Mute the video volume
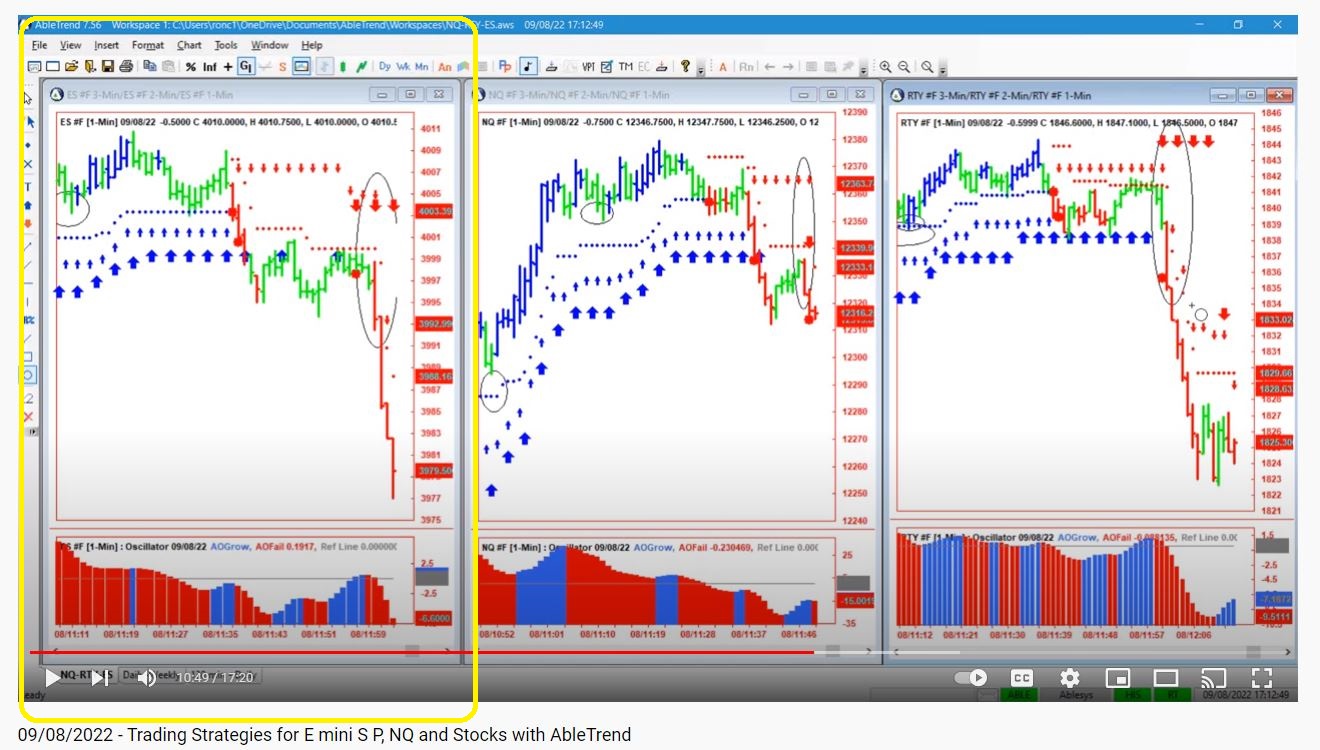 (147, 678)
